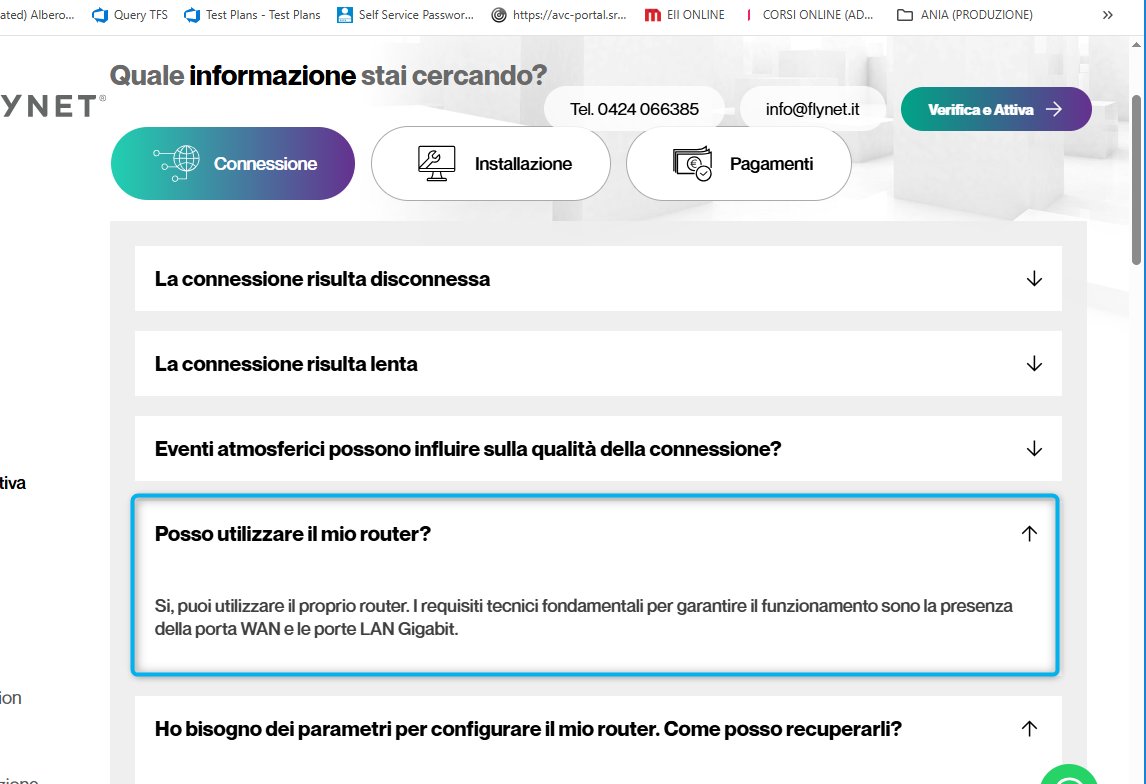1146x784 pixels.
Task: Click the CORSI ONLINE red favicon
Action: (748, 15)
